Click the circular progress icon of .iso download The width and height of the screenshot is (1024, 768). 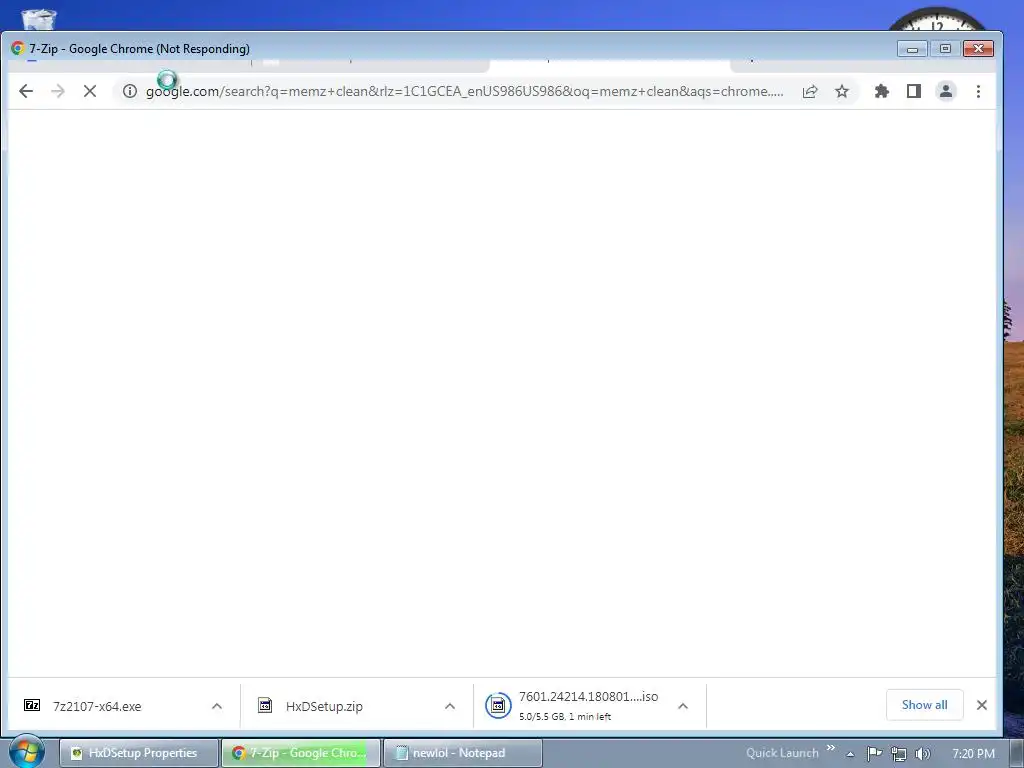pyautogui.click(x=498, y=705)
